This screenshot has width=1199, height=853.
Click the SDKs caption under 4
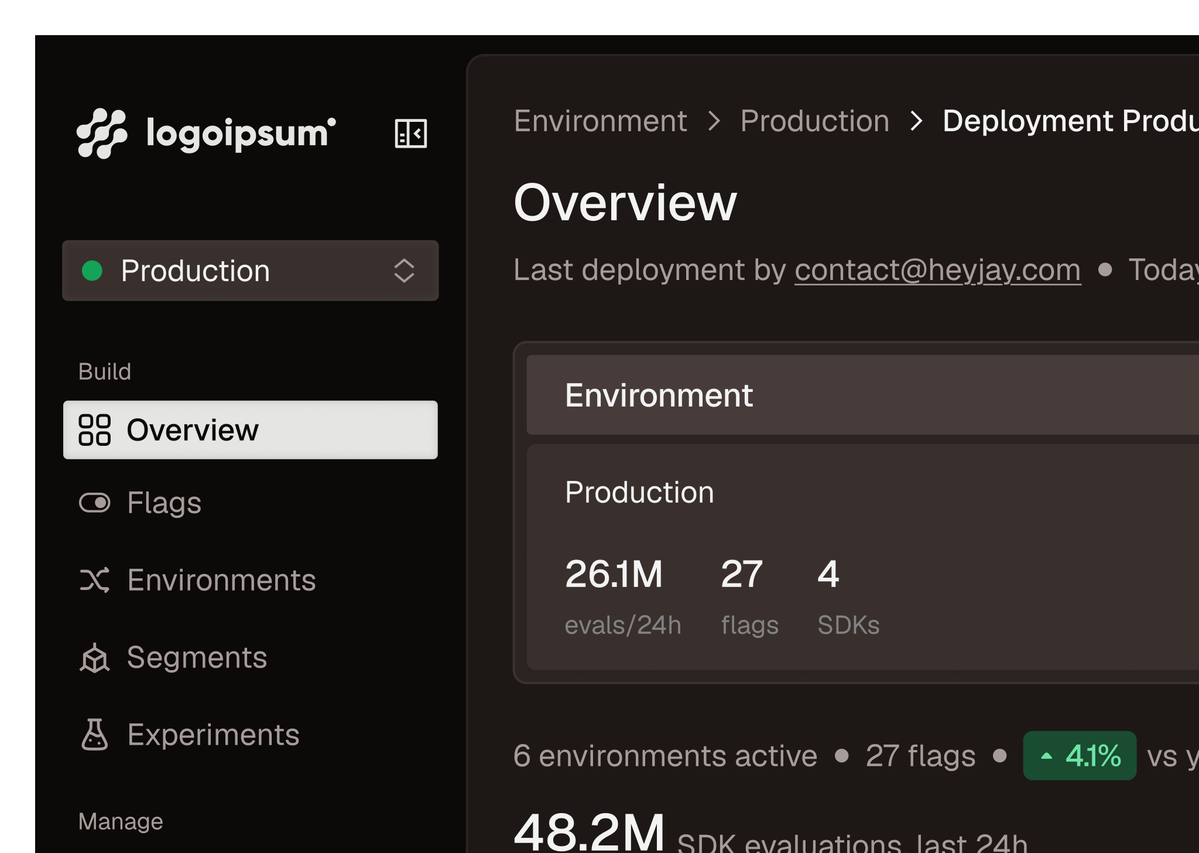coord(849,625)
